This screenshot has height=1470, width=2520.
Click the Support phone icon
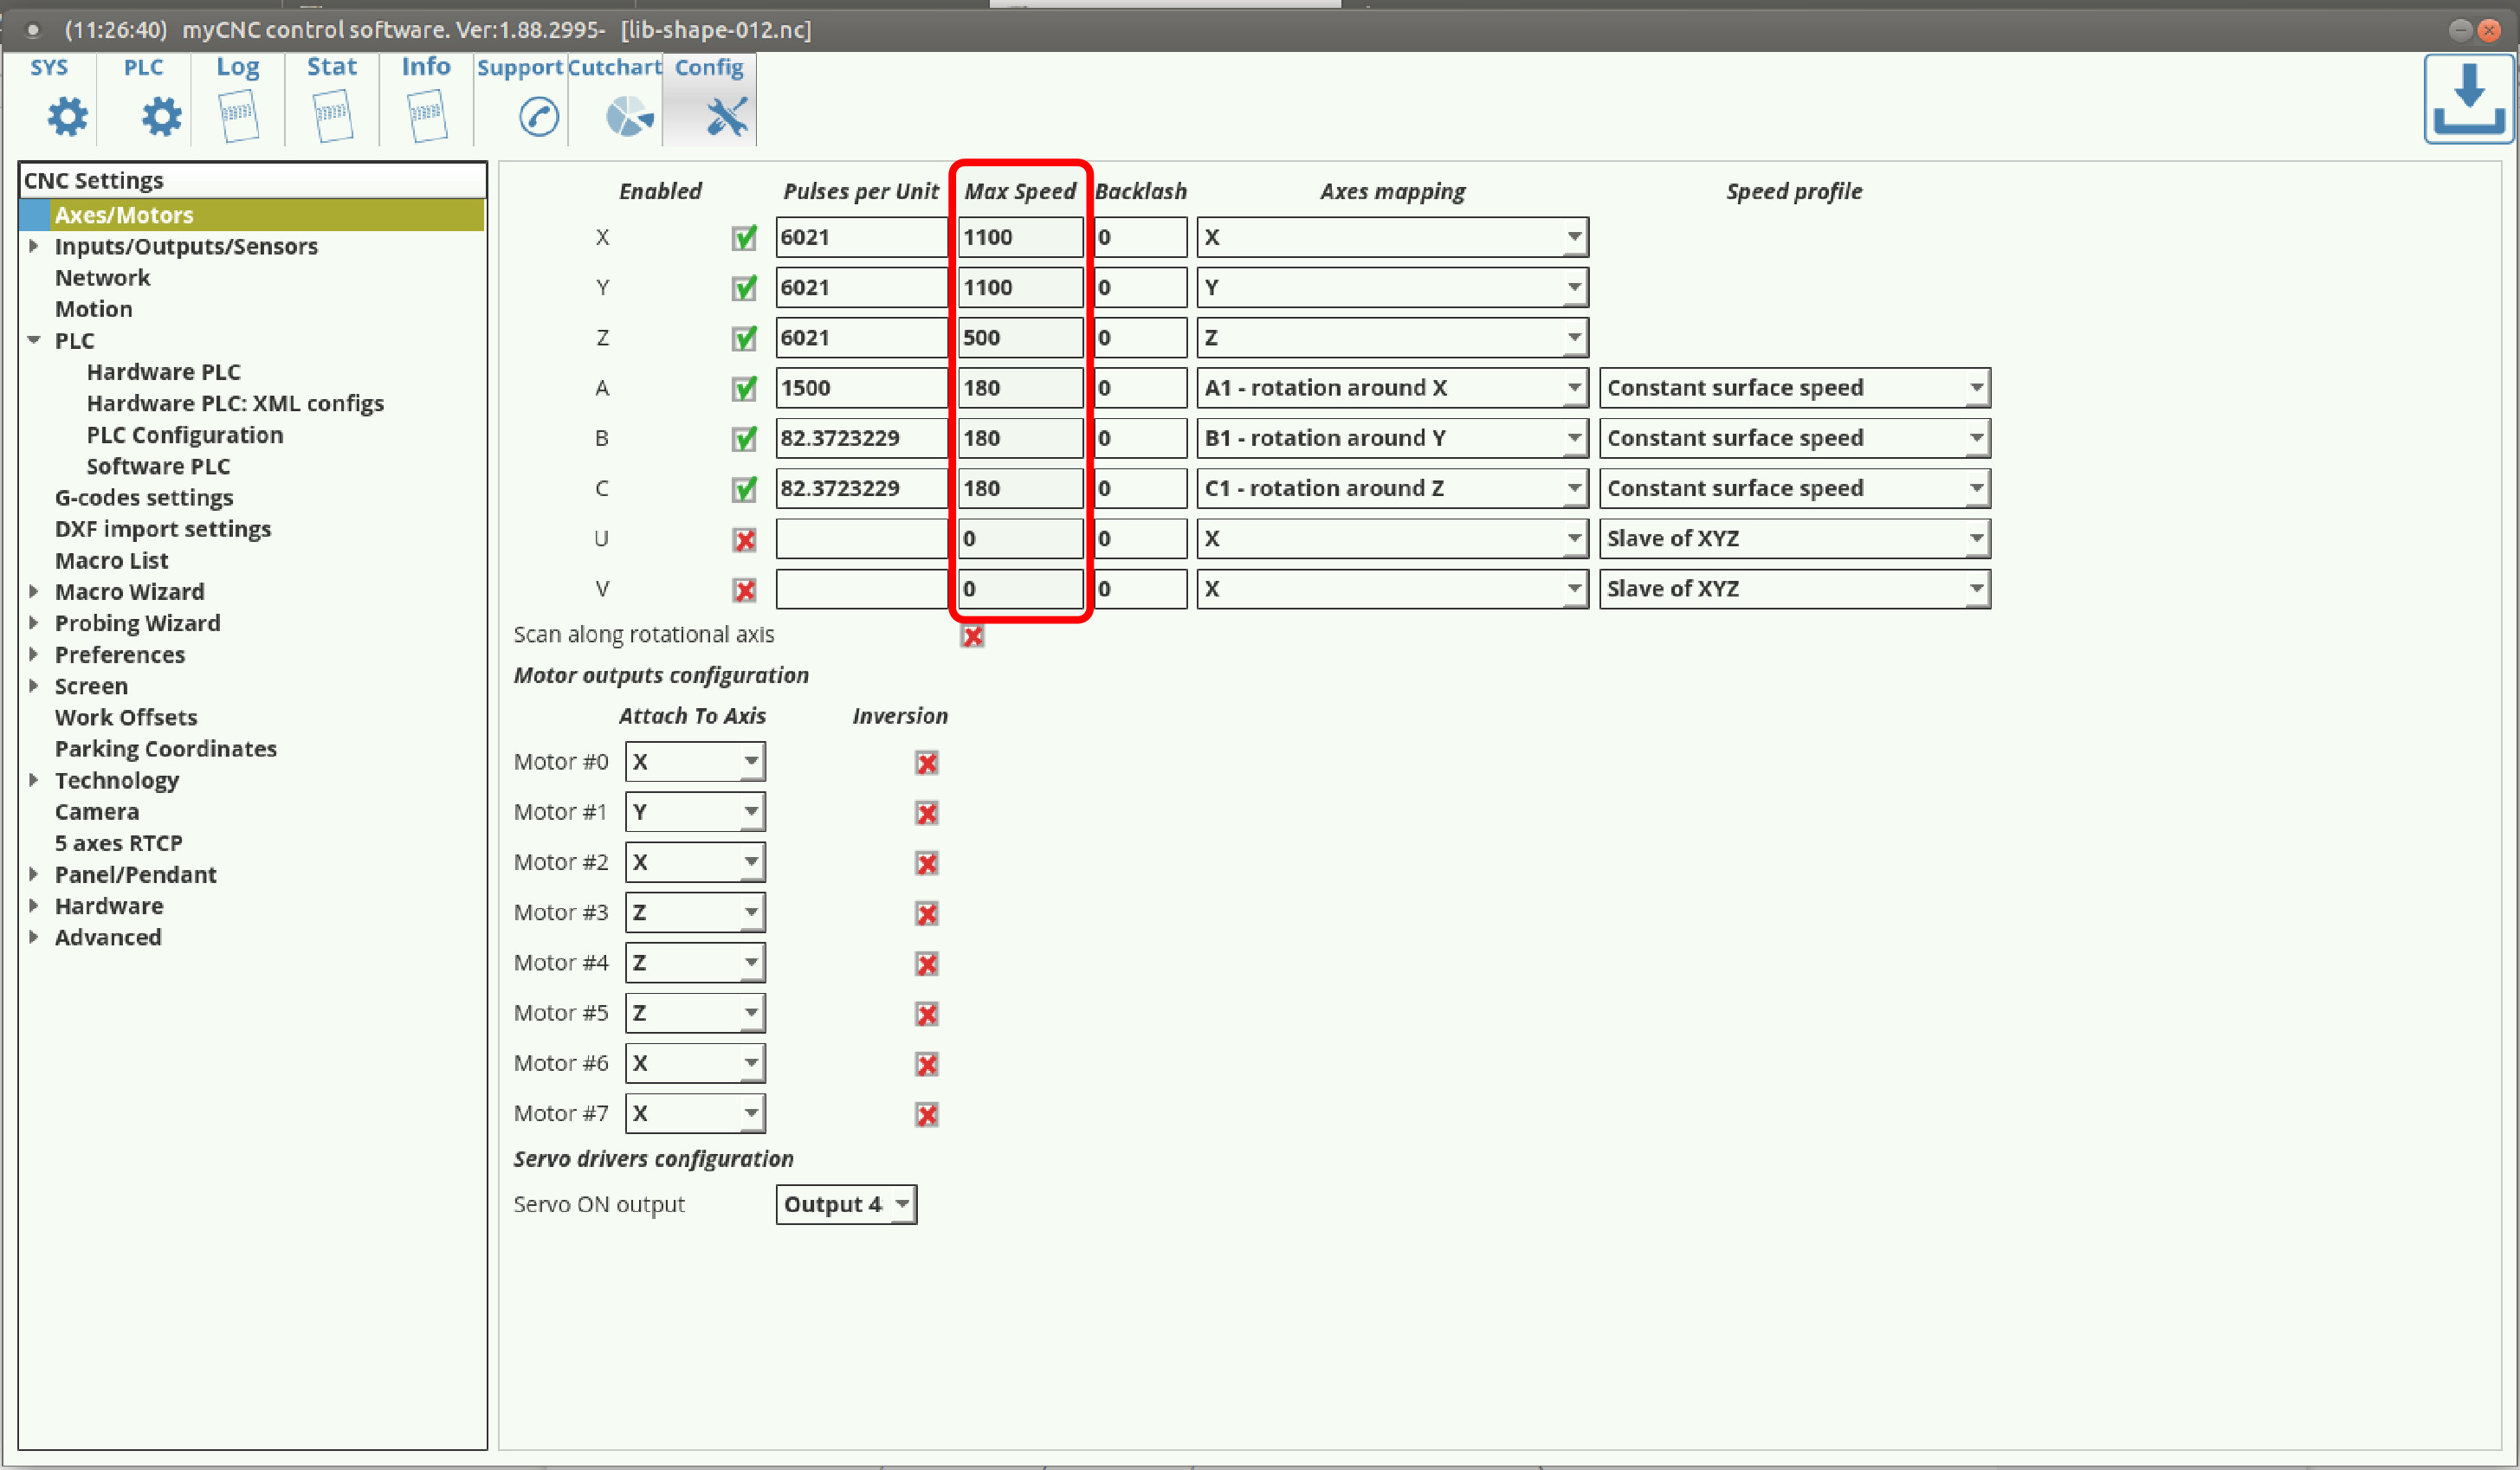tap(539, 116)
